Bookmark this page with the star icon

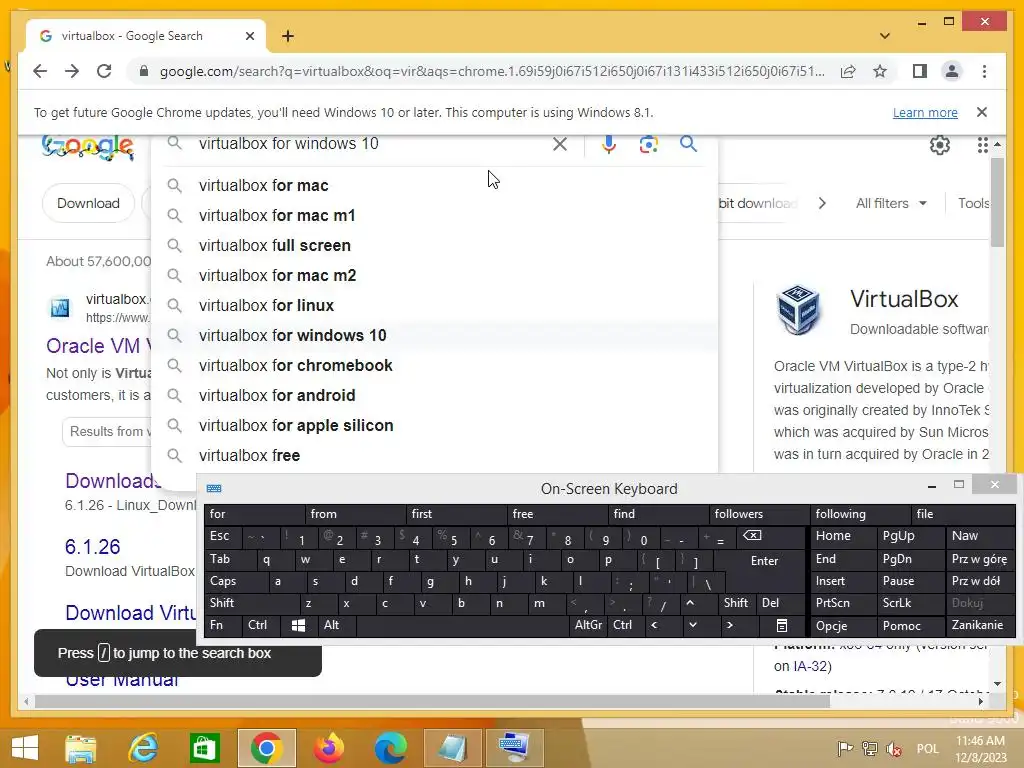880,71
